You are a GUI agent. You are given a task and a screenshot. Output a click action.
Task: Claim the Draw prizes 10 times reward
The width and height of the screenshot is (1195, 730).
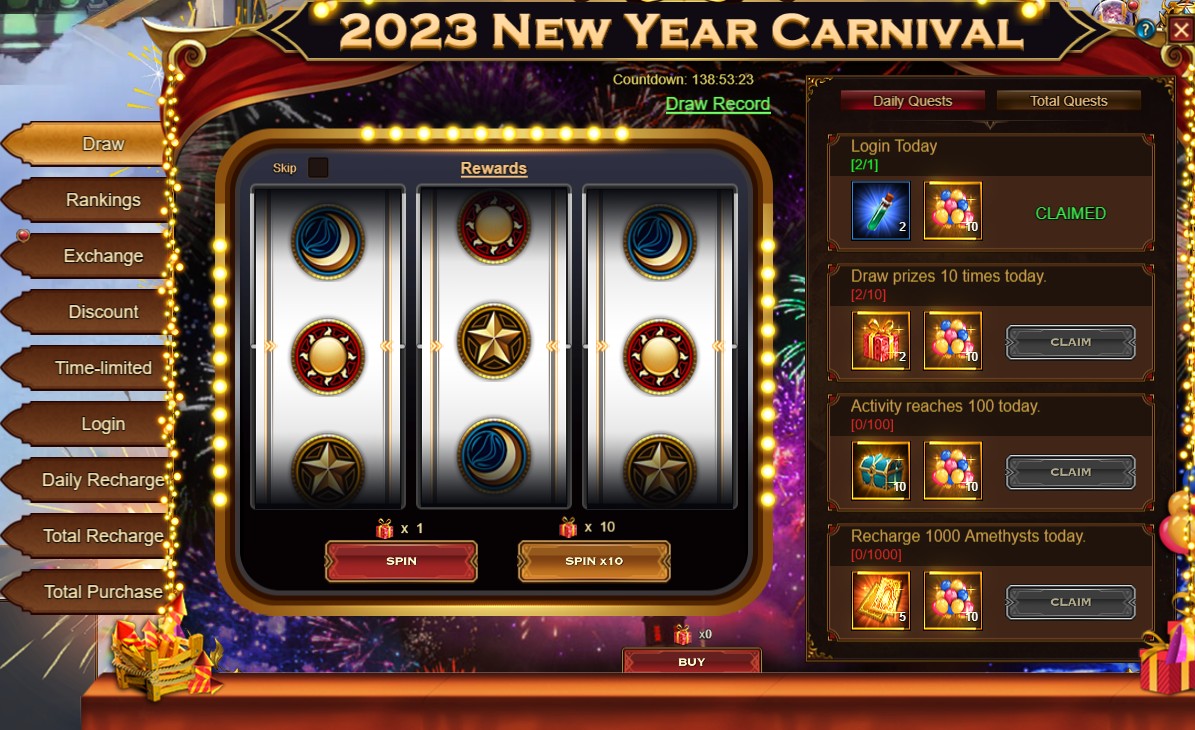tap(1070, 342)
